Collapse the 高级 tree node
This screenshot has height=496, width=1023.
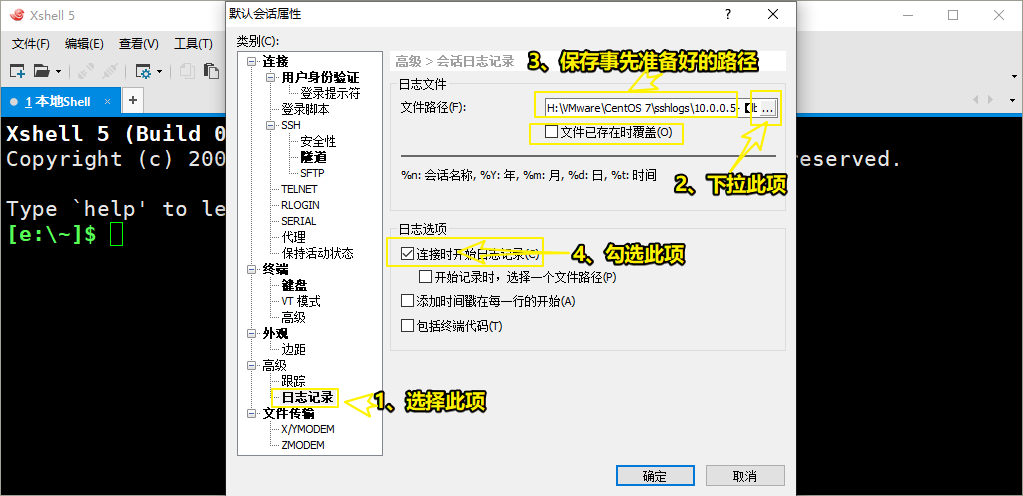click(251, 365)
